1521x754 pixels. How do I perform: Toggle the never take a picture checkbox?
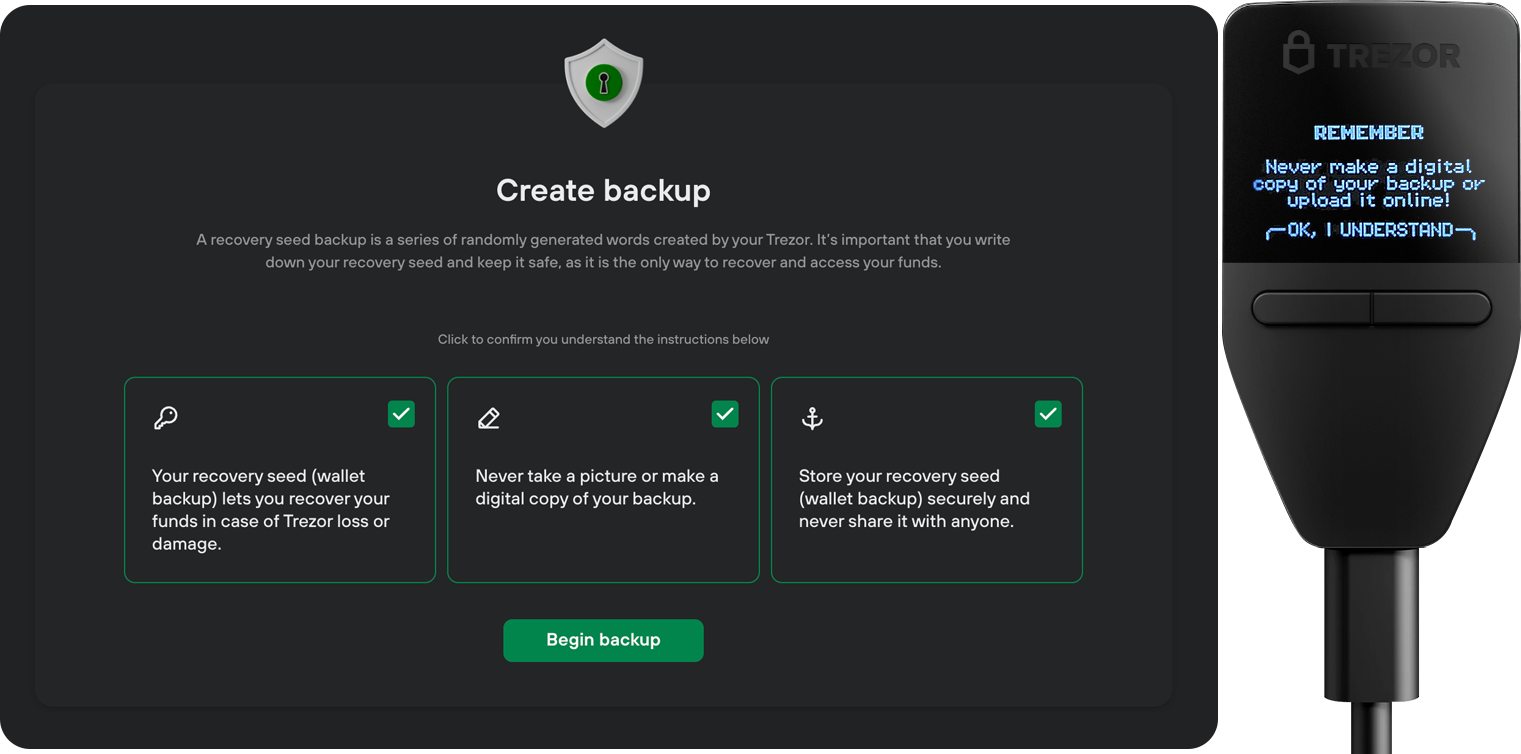724,414
